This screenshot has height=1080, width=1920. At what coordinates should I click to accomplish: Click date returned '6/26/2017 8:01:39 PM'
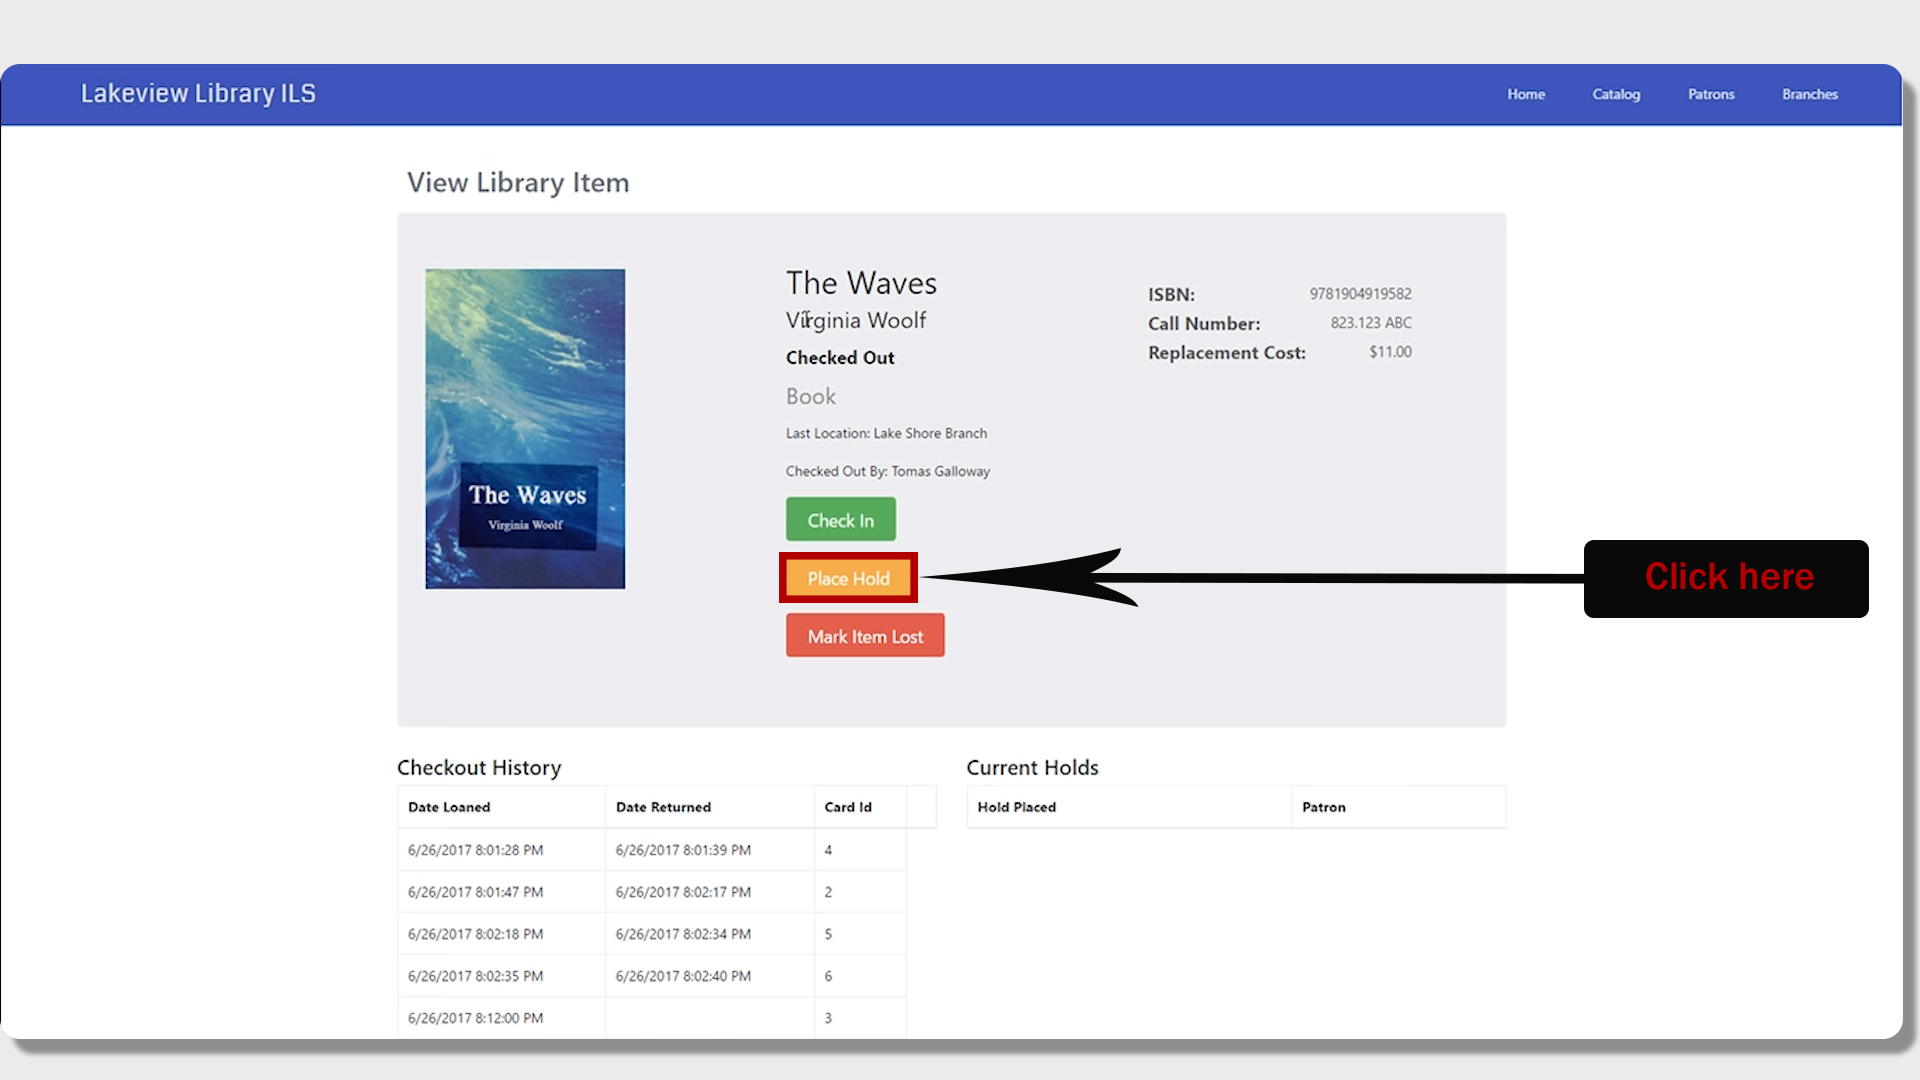tap(683, 850)
